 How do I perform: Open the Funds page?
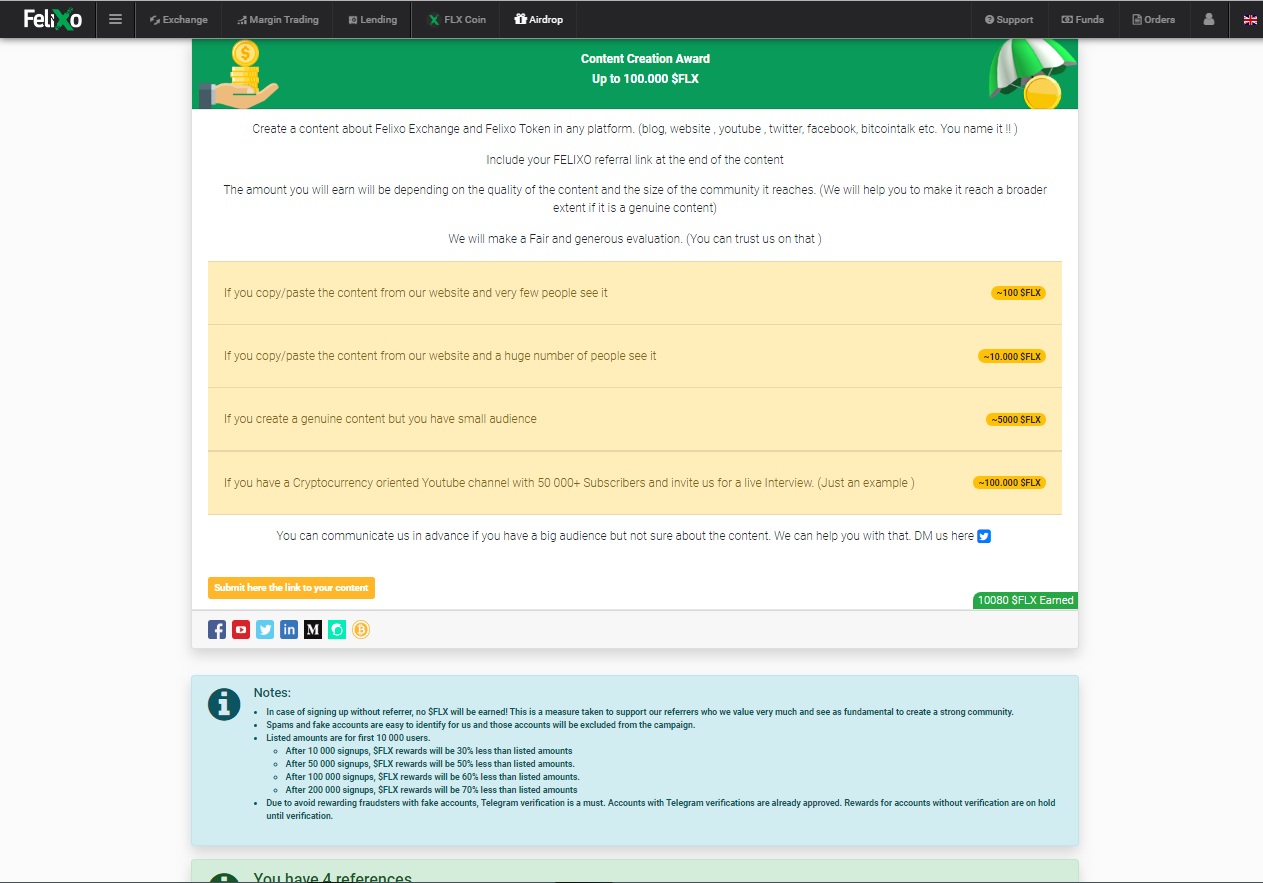(x=1082, y=19)
